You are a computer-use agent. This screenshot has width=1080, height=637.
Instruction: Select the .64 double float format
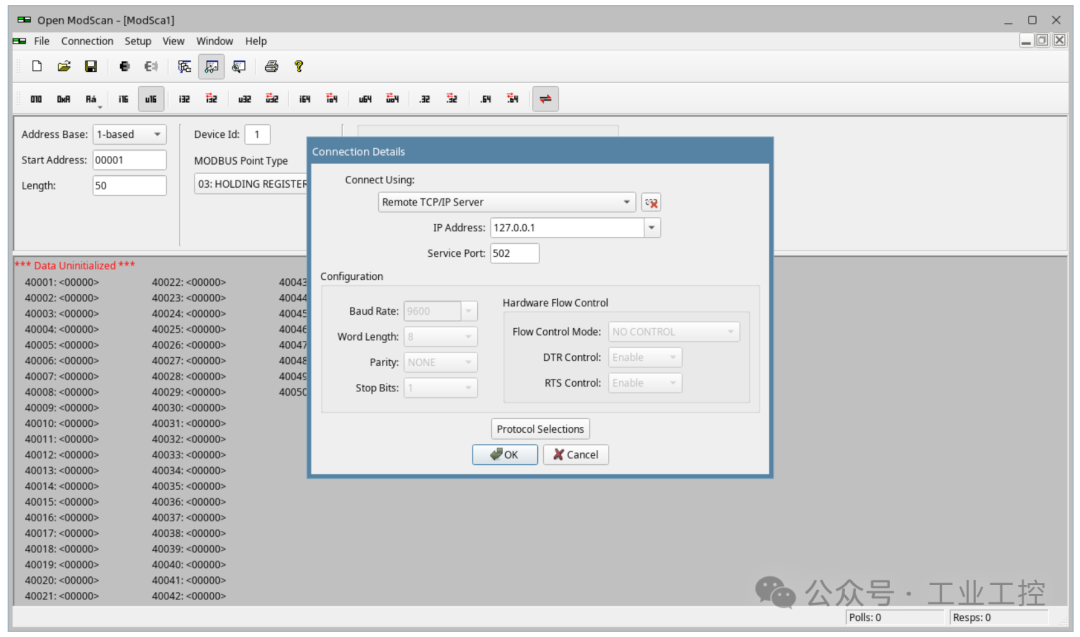pyautogui.click(x=486, y=99)
